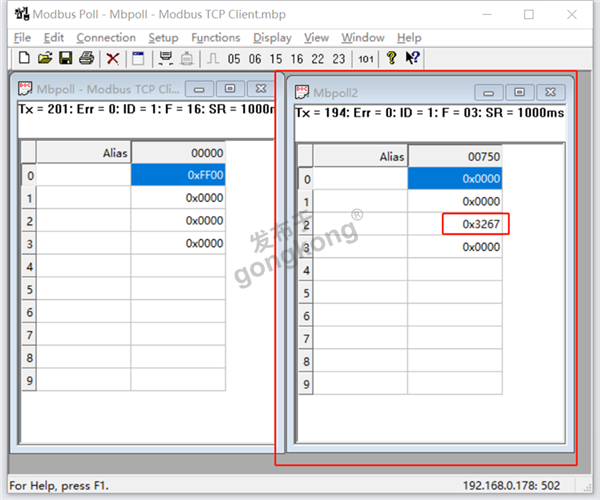
Task: Maximize the main Modbus Poll window
Action: 529,15
